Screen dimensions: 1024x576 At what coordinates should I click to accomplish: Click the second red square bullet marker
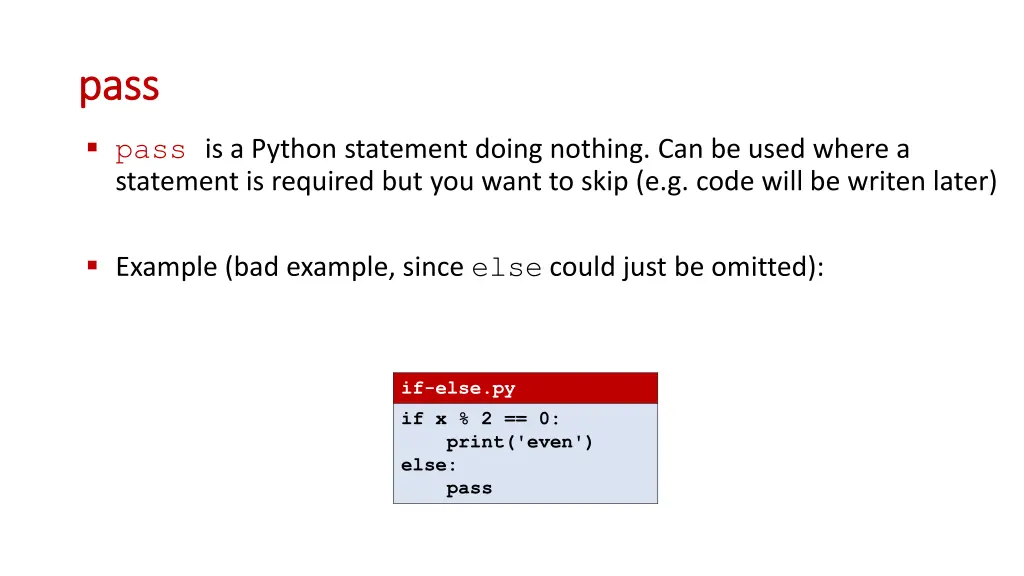[x=92, y=265]
